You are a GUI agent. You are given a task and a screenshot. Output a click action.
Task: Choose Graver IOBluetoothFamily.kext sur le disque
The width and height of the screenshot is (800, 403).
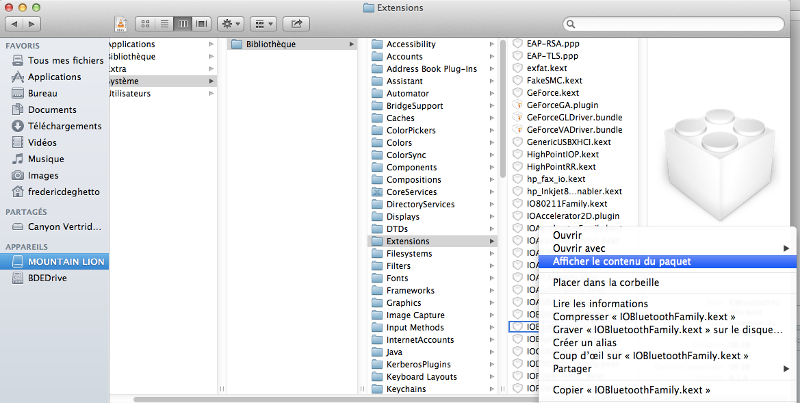pyautogui.click(x=669, y=330)
